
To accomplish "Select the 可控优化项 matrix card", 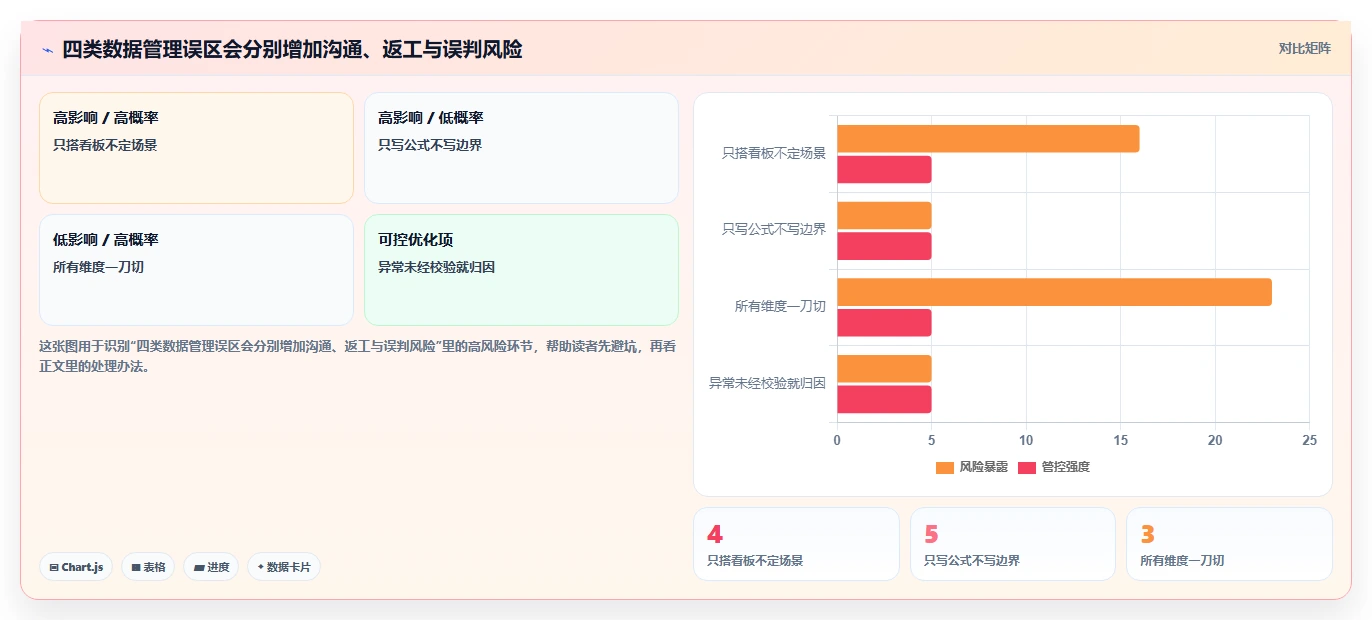I will click(x=521, y=270).
